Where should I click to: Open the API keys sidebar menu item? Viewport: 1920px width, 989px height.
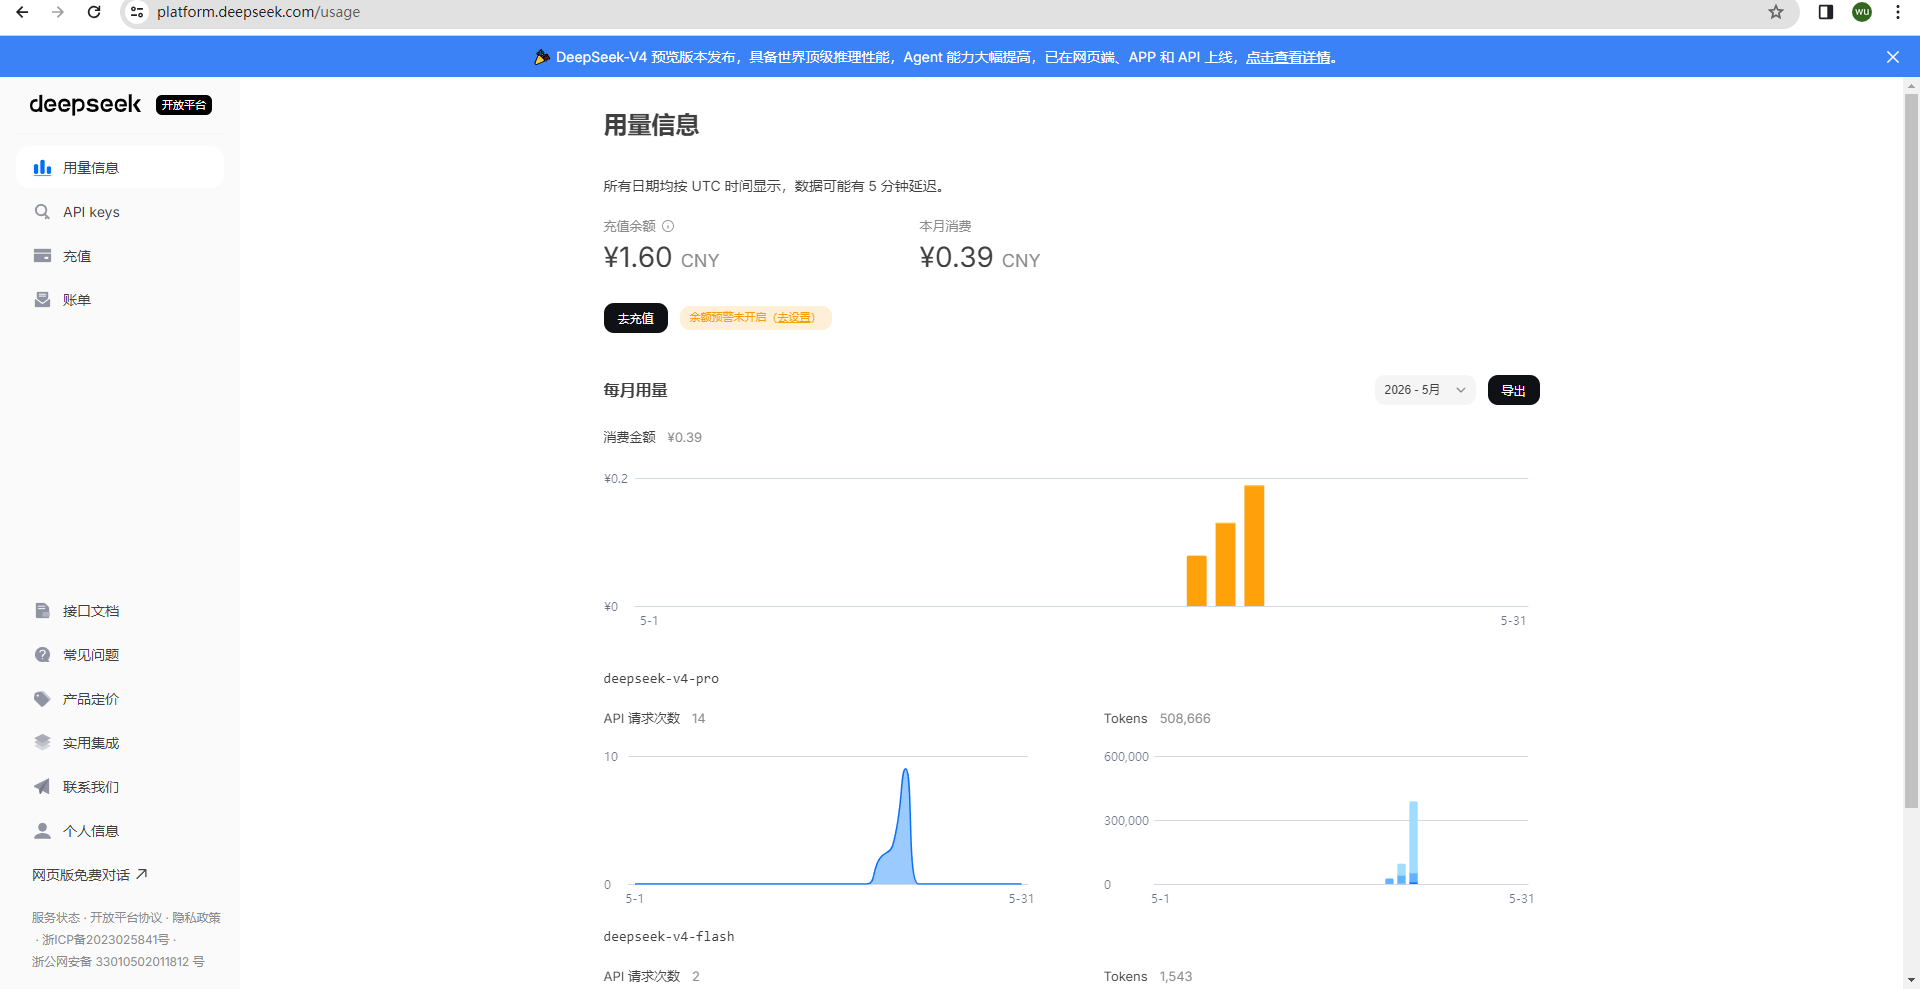click(120, 211)
